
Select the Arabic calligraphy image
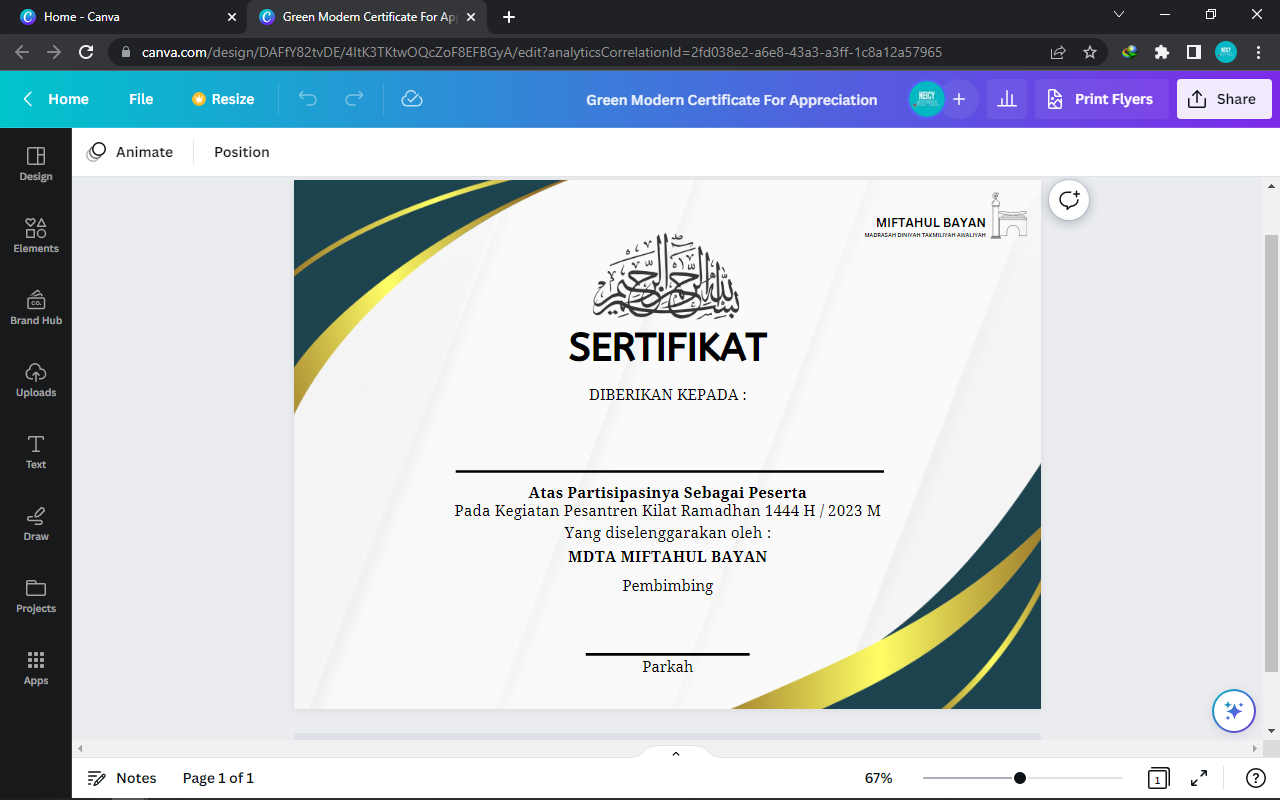coord(667,276)
